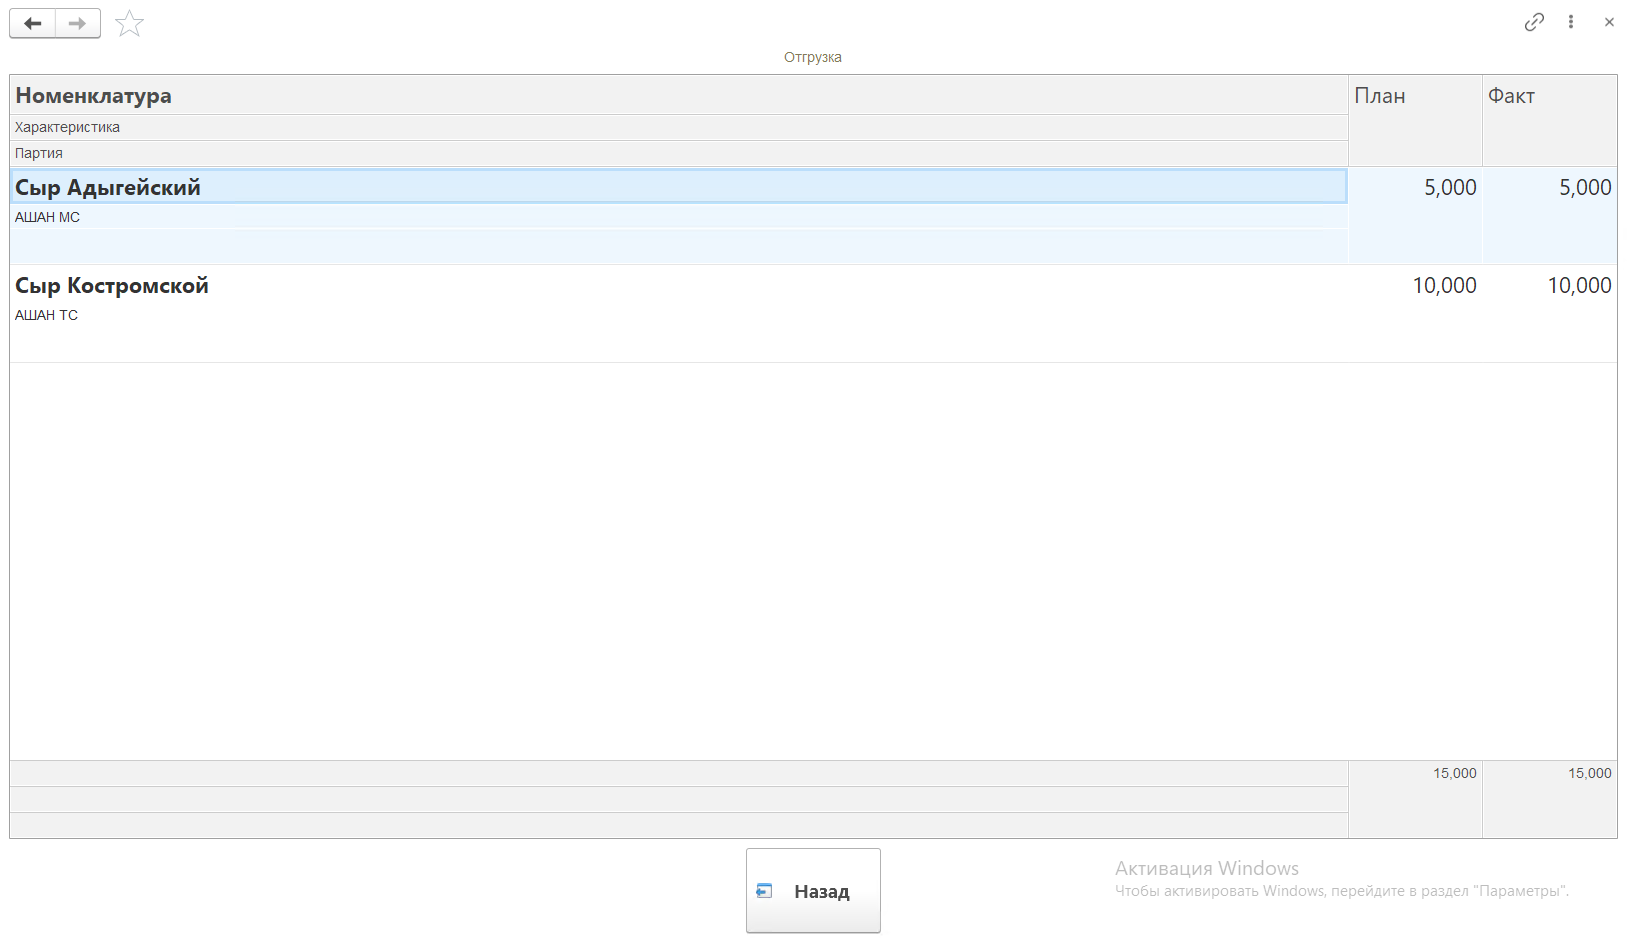Click the blue arrow icon on Назад
This screenshot has width=1628, height=940.
[765, 891]
